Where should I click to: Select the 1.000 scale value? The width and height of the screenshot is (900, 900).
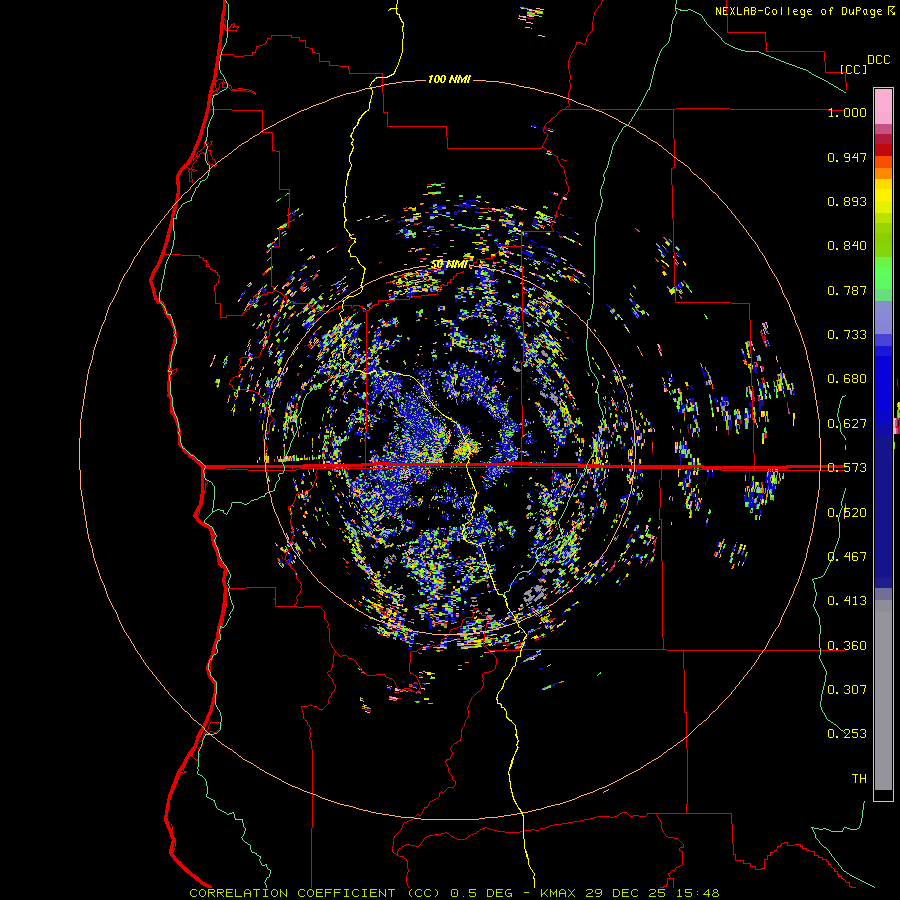[847, 112]
